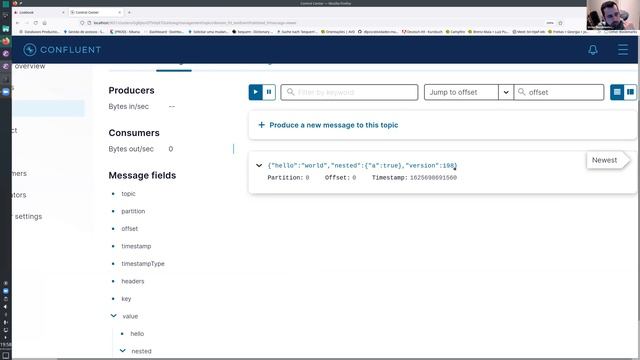Click the Timestamp value 1625698691560
The image size is (640, 360).
pyautogui.click(x=433, y=178)
